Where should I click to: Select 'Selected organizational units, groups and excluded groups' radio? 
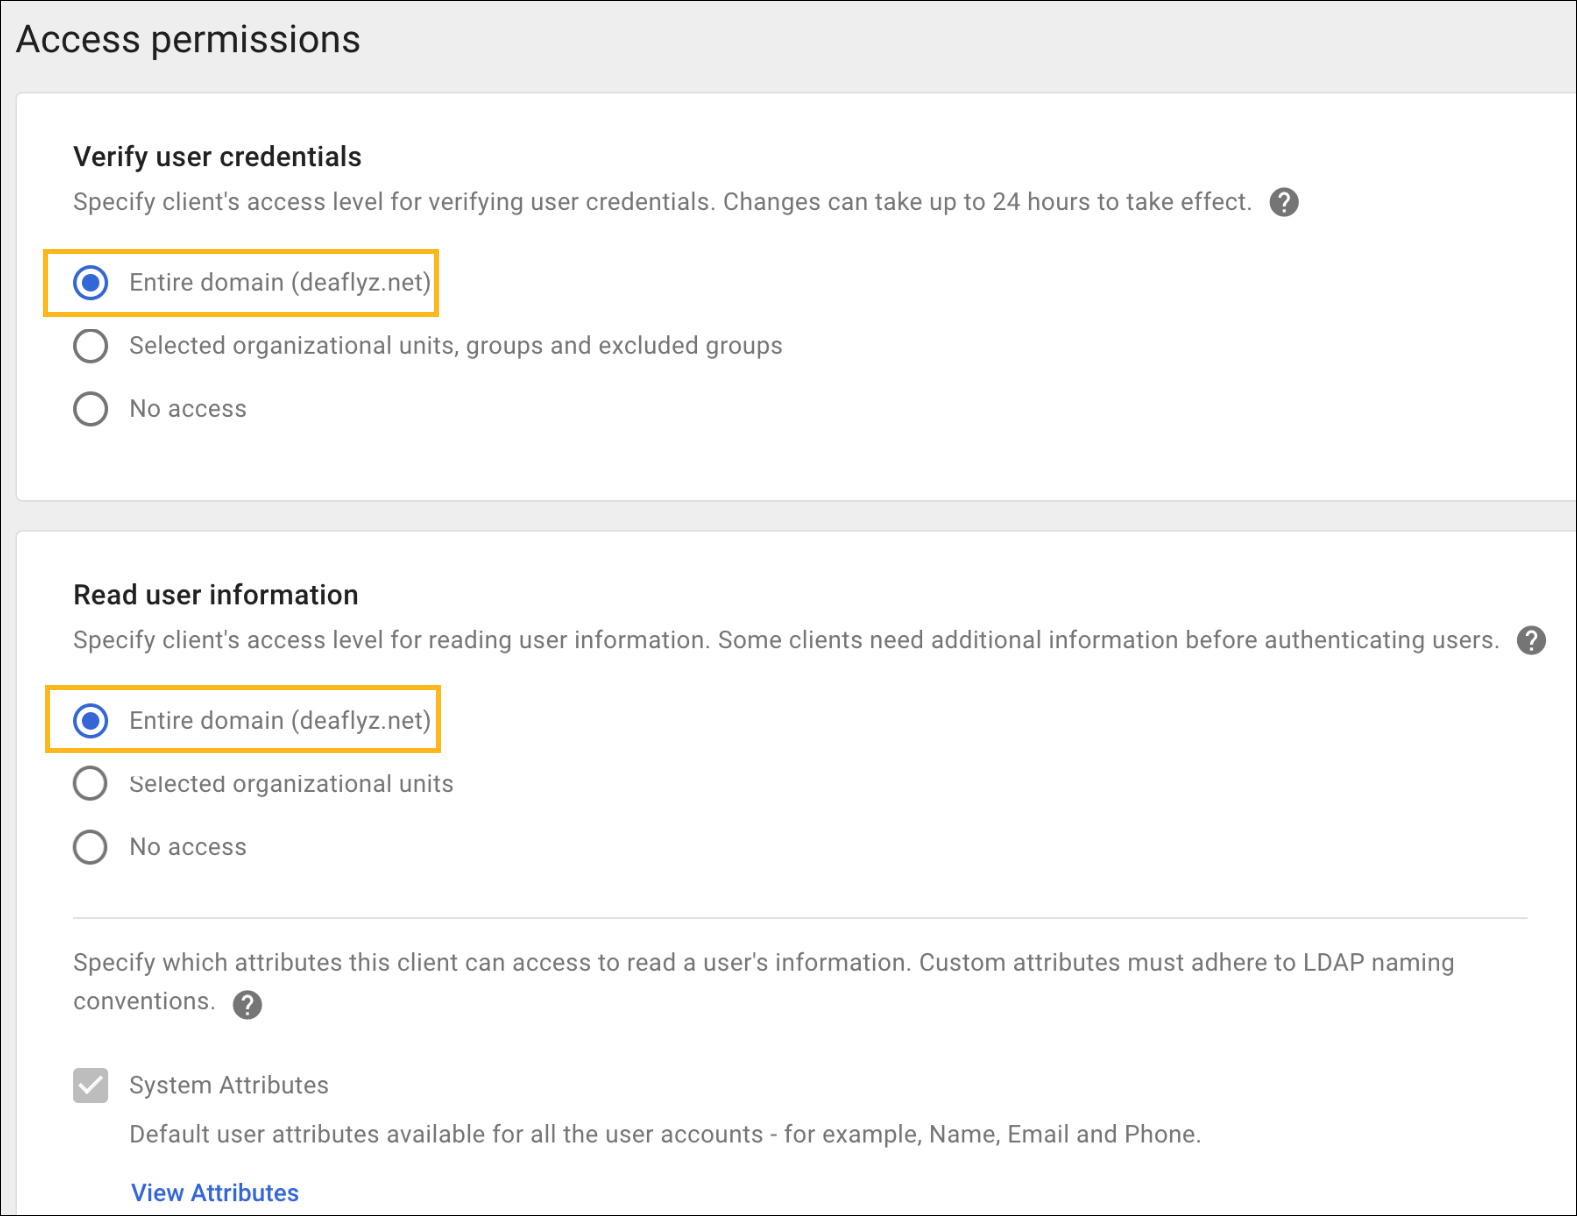point(91,346)
